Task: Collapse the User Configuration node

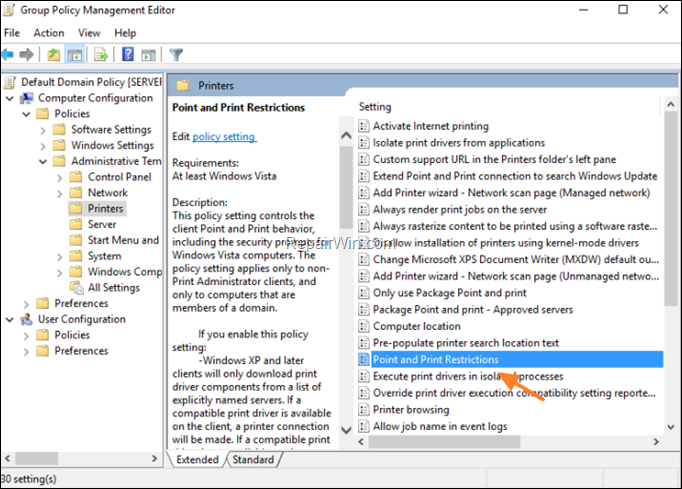Action: 10,320
